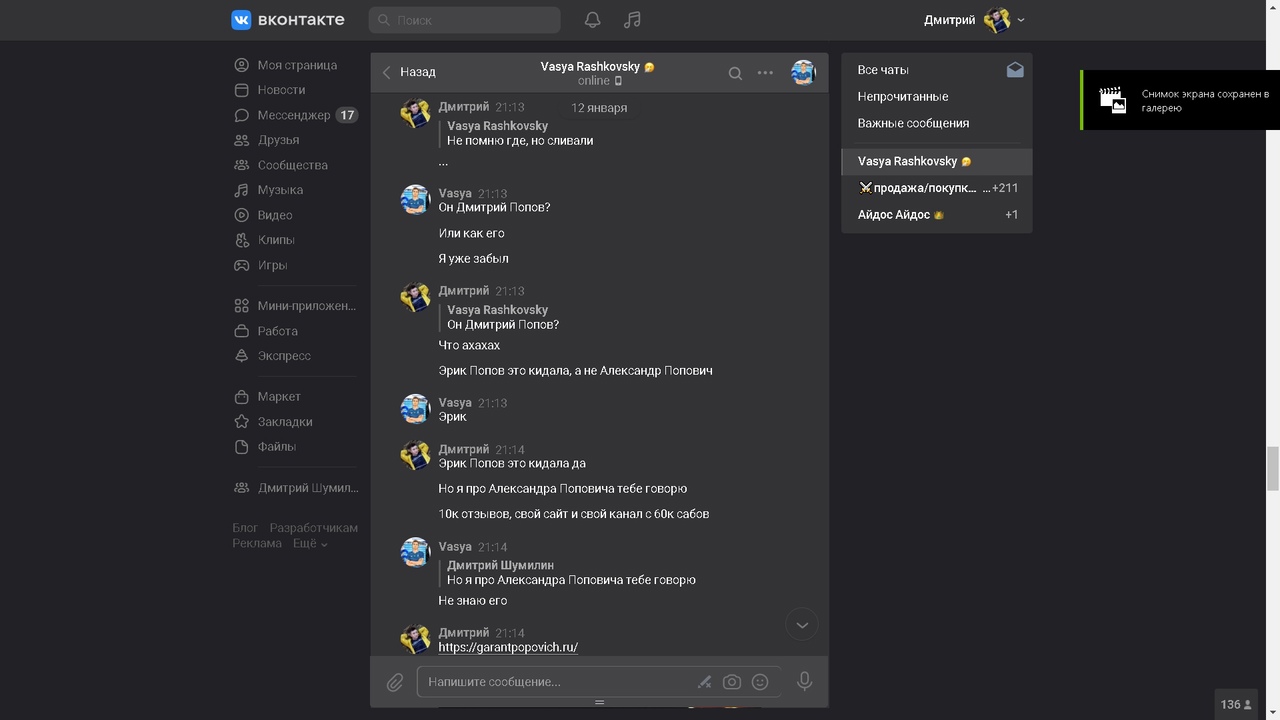Image resolution: width=1280 pixels, height=720 pixels.
Task: Go back using the Назад button
Action: click(x=409, y=72)
